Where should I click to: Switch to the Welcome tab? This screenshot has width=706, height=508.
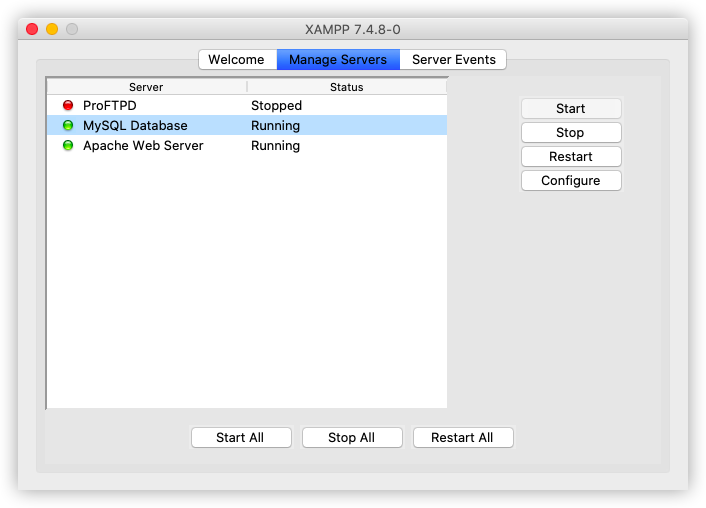(x=237, y=59)
